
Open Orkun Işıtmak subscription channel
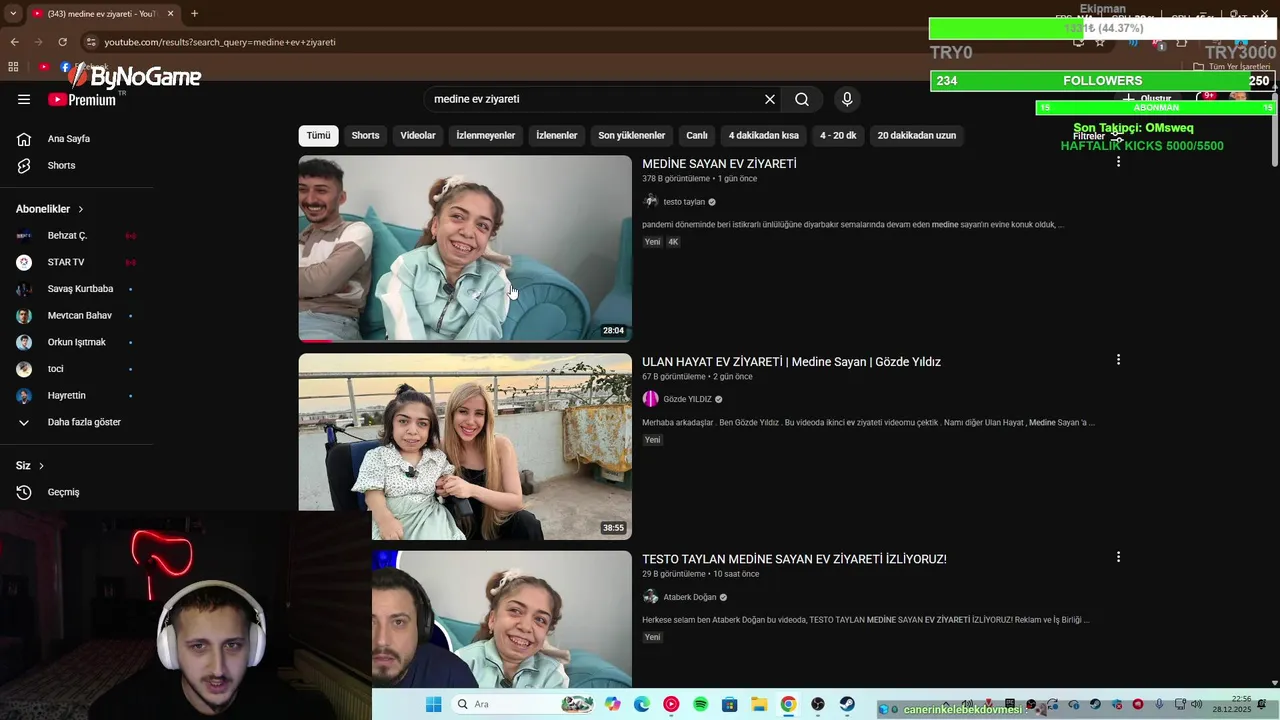[76, 342]
